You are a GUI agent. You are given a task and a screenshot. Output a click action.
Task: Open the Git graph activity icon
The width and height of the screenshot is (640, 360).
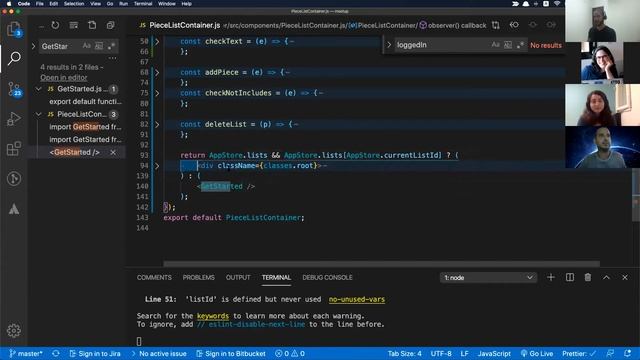14,178
